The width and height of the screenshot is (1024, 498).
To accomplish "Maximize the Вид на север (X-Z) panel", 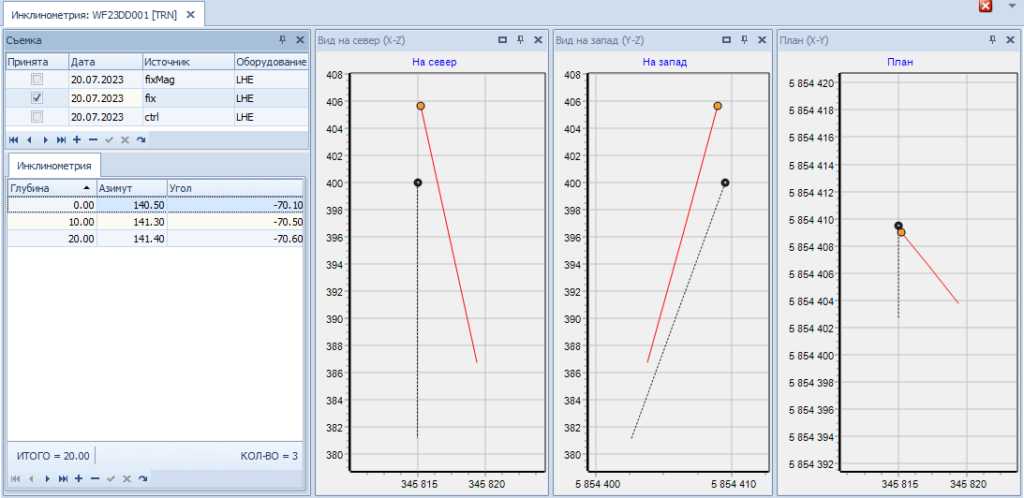I will (502, 40).
